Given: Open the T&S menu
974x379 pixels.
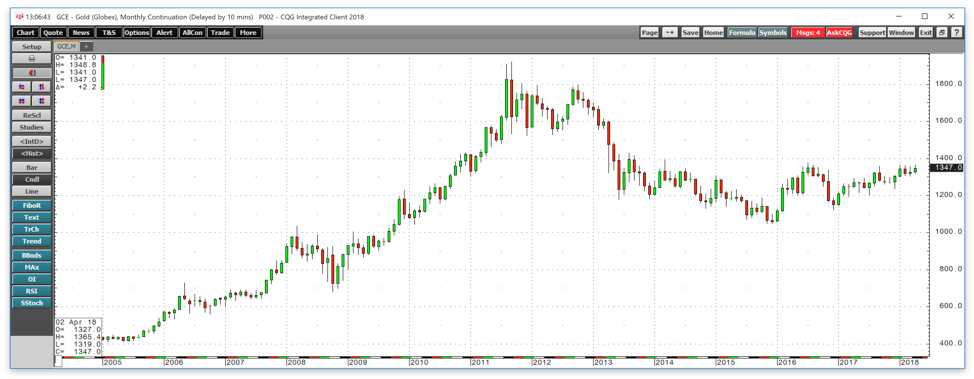Looking at the screenshot, I should pyautogui.click(x=109, y=33).
